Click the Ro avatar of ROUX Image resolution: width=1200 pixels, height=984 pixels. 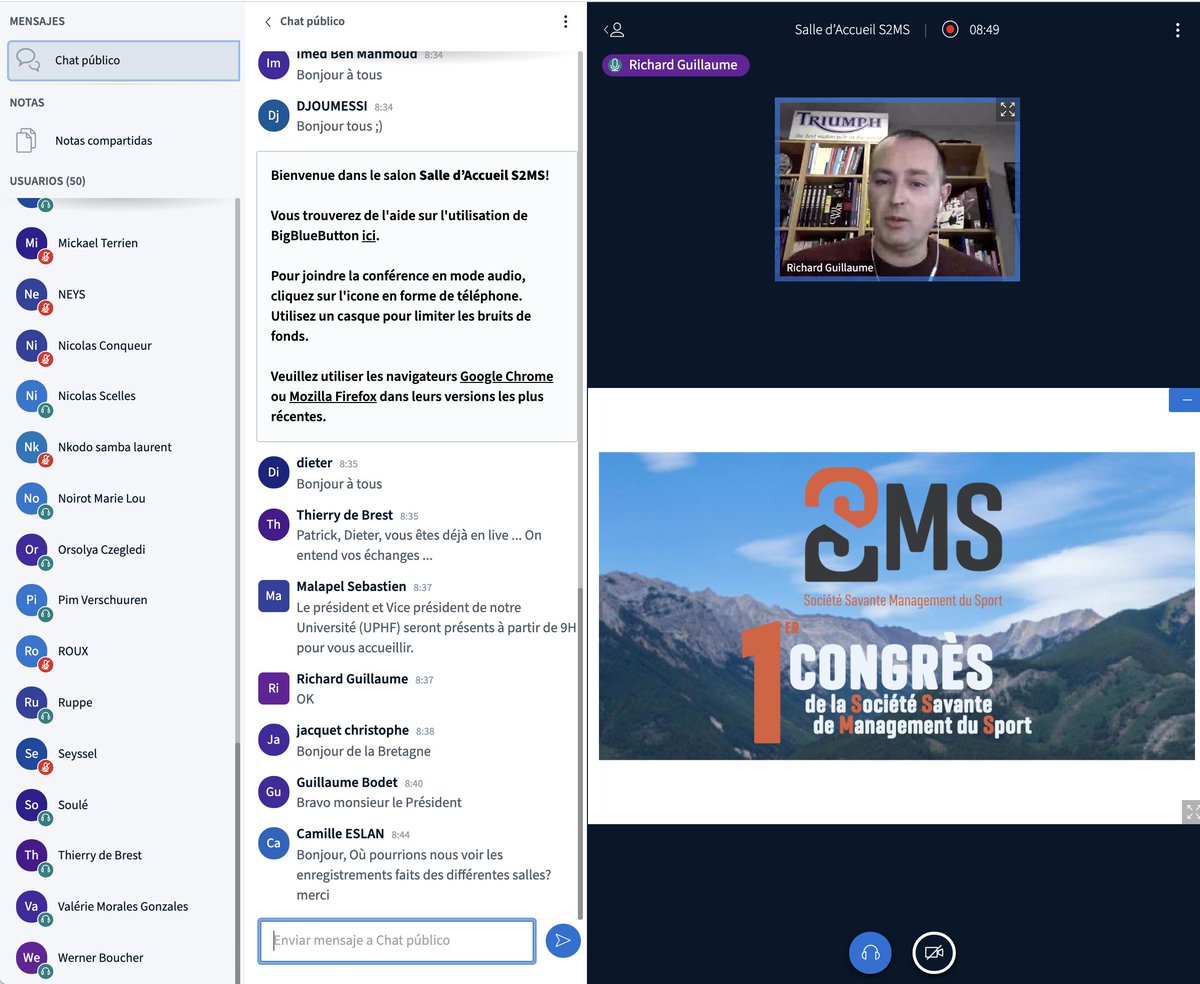click(x=32, y=651)
